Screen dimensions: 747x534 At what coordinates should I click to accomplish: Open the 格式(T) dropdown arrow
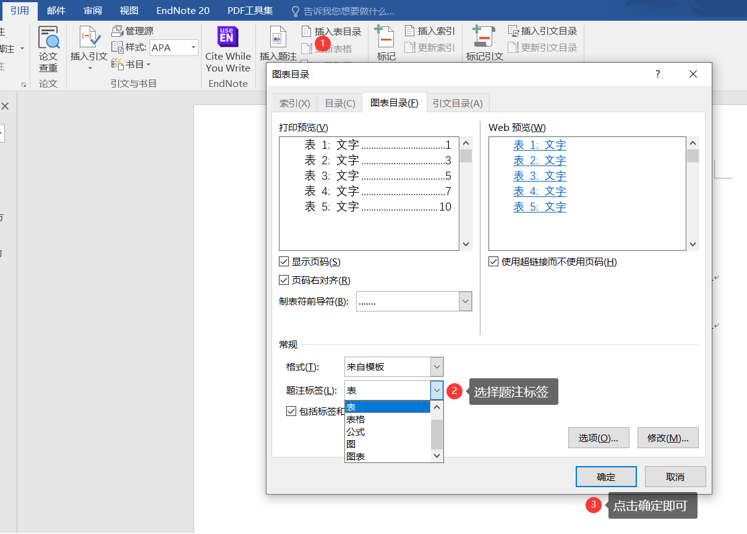click(x=436, y=367)
